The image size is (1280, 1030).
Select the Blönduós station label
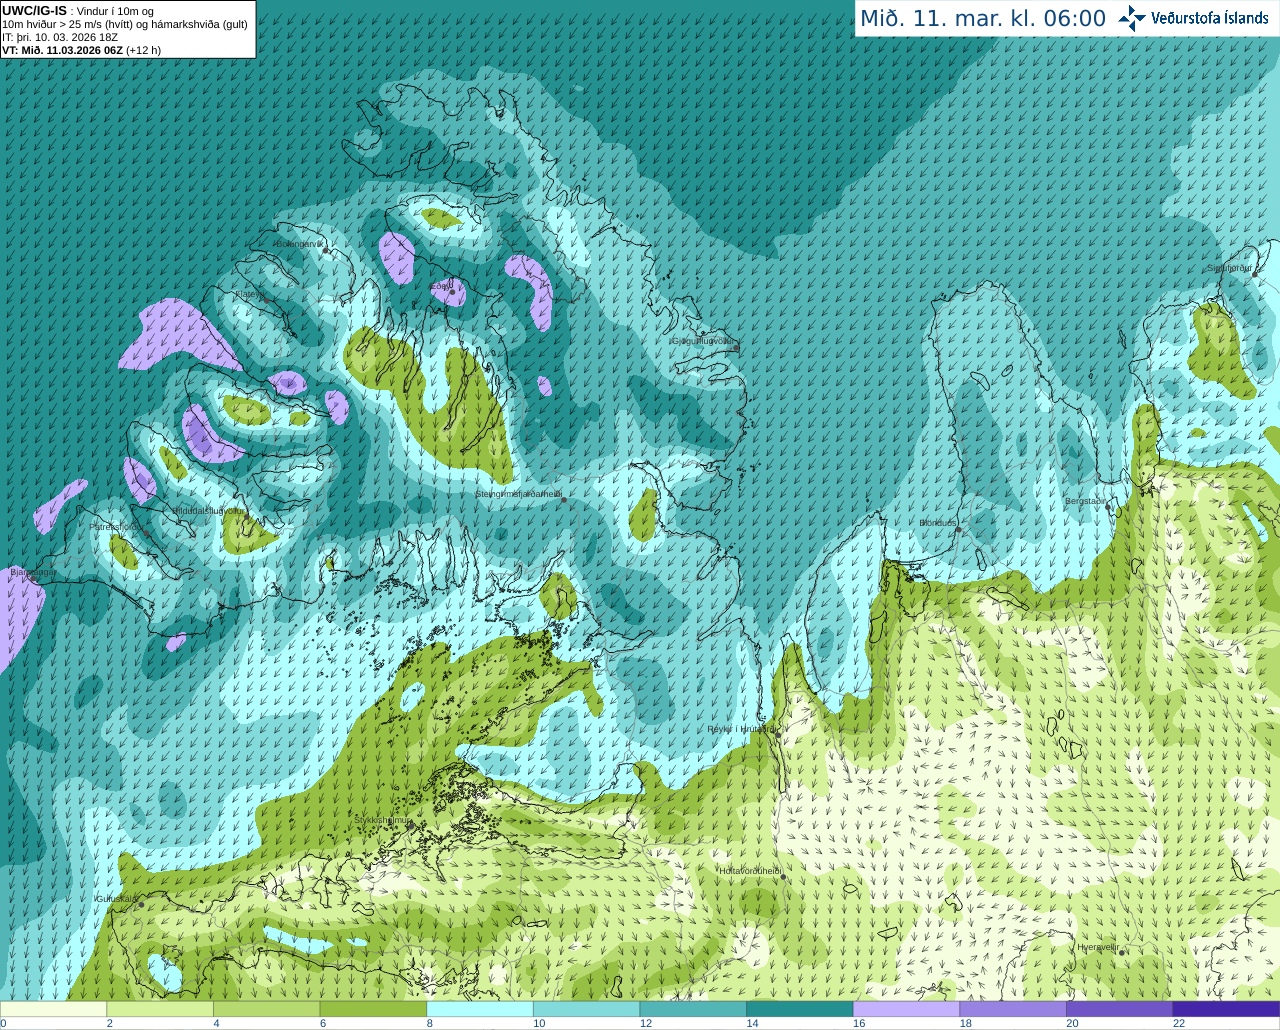click(938, 523)
